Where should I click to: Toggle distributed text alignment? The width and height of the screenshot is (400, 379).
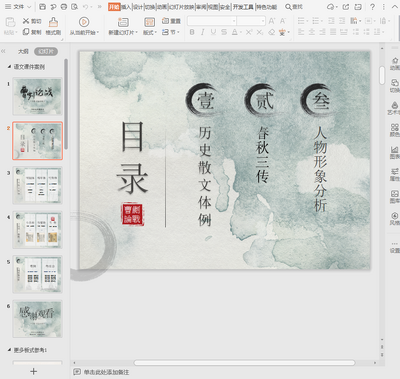click(x=344, y=32)
